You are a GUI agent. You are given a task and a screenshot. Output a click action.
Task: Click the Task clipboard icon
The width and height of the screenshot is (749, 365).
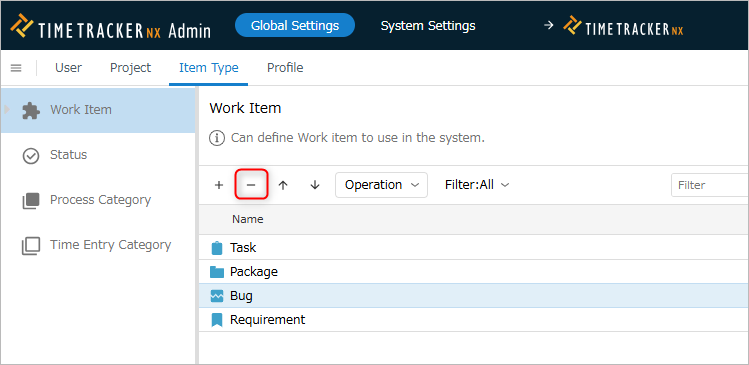tap(217, 248)
